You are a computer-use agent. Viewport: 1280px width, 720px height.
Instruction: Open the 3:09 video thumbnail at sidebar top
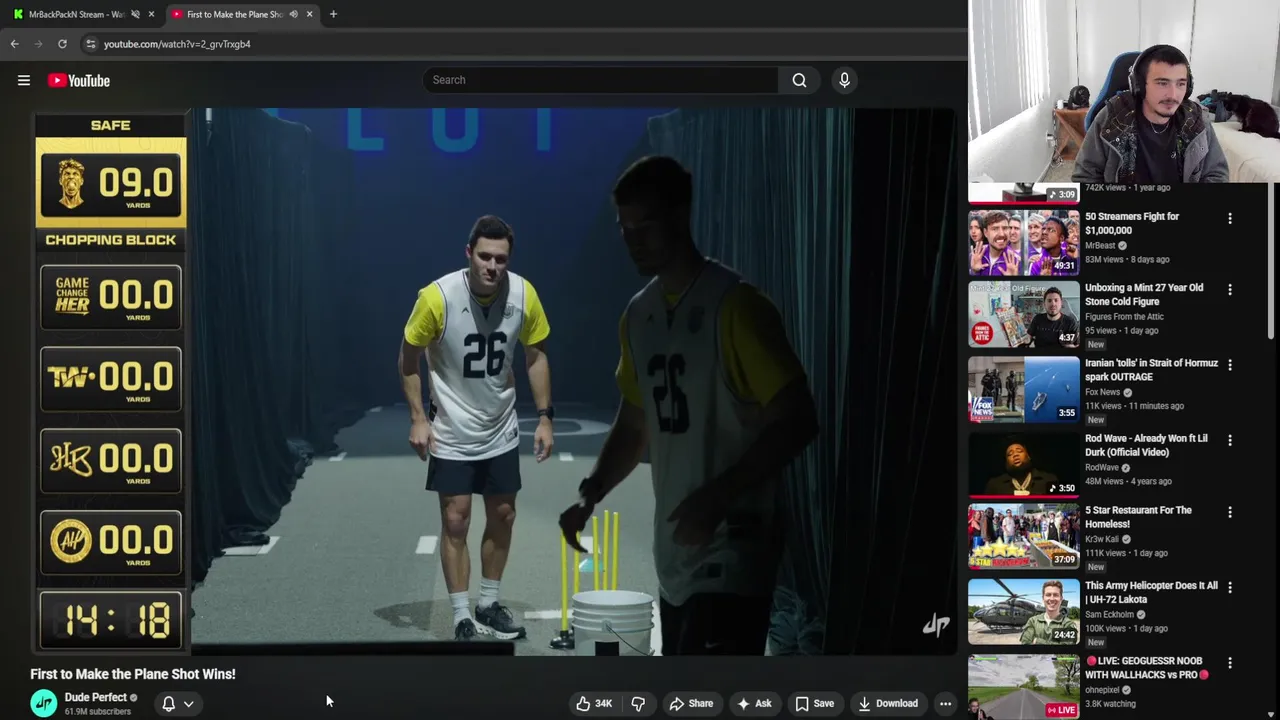[1024, 193]
